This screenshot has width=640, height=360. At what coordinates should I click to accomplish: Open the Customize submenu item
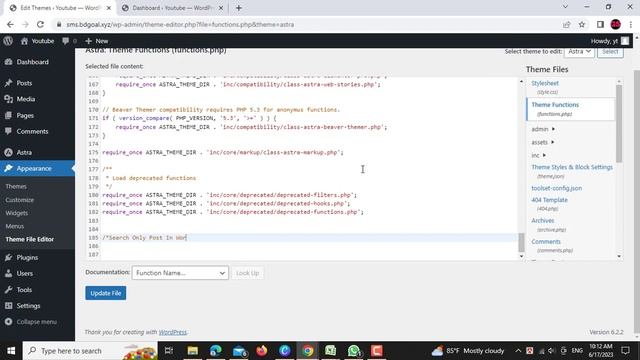[20, 200]
